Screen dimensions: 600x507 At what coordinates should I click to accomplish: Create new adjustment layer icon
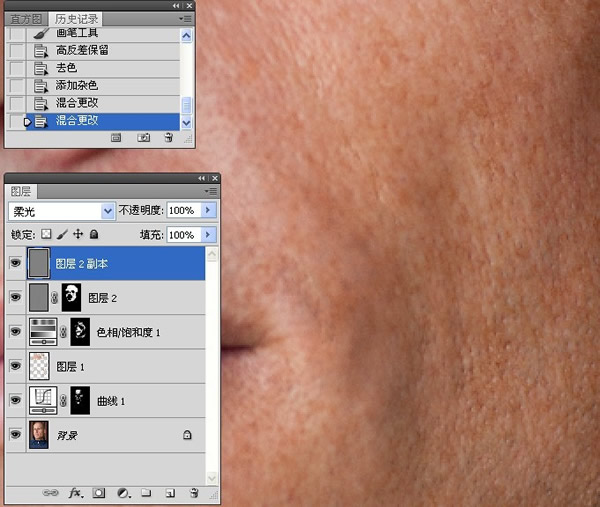coord(123,493)
